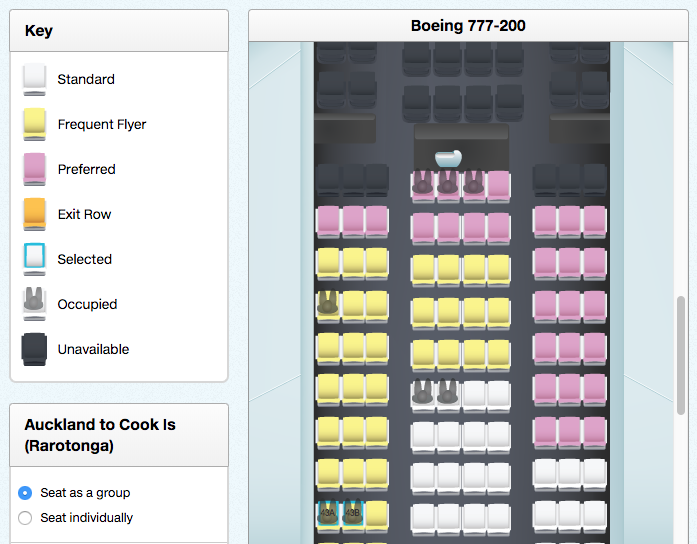Click the pink Preferred seat key icon

click(x=34, y=169)
